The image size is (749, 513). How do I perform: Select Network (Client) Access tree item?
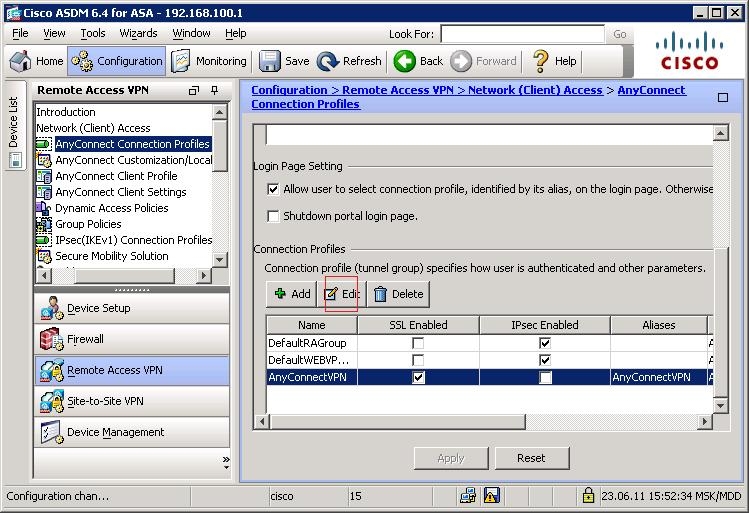point(93,128)
